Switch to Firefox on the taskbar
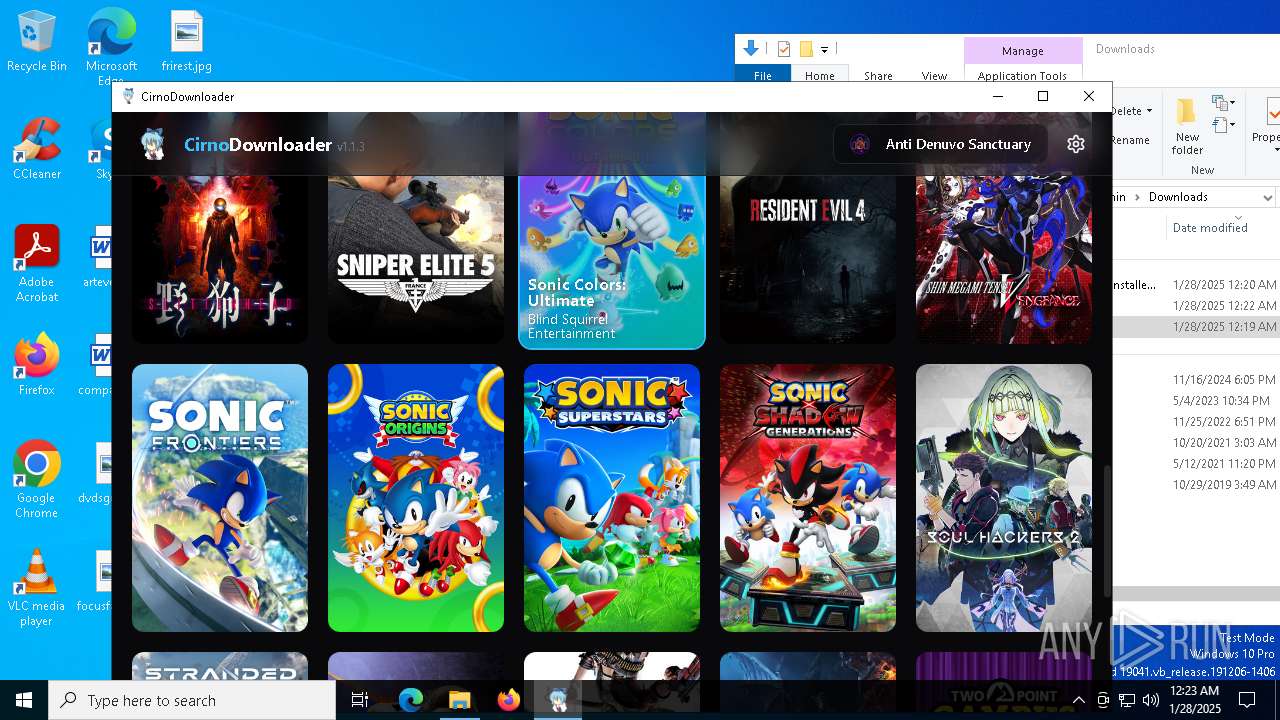 pos(509,700)
